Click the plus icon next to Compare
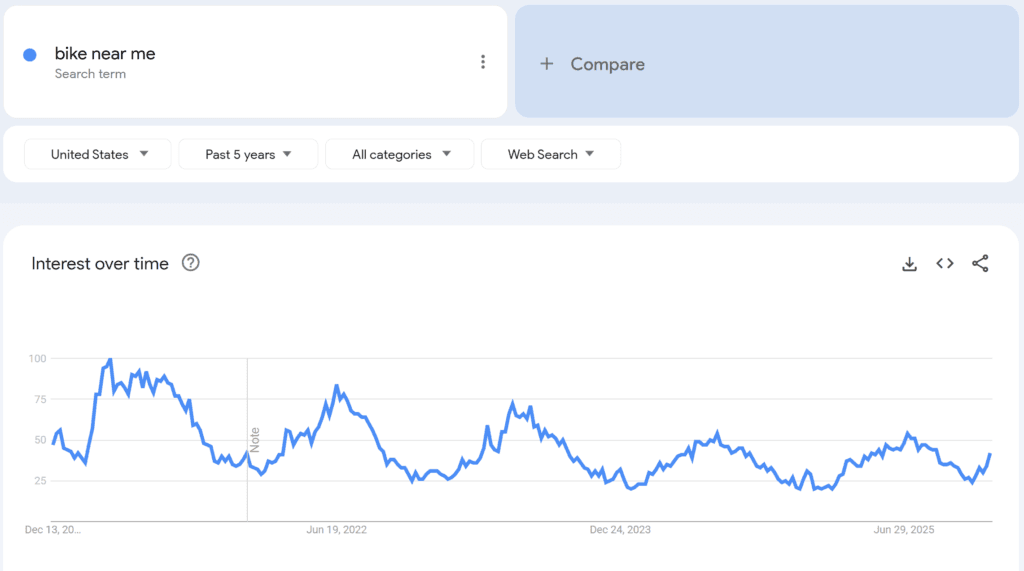Viewport: 1024px width, 571px height. click(x=547, y=63)
